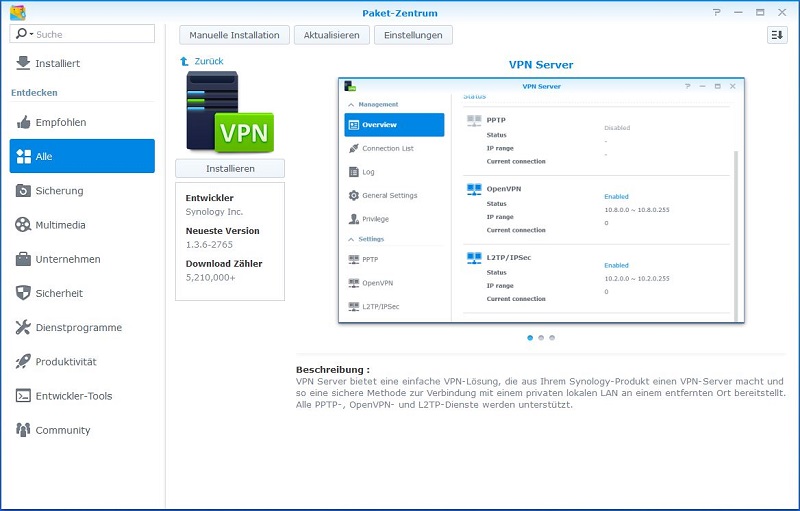
Task: Click the General Settings gear icon in preview
Action: pos(354,195)
